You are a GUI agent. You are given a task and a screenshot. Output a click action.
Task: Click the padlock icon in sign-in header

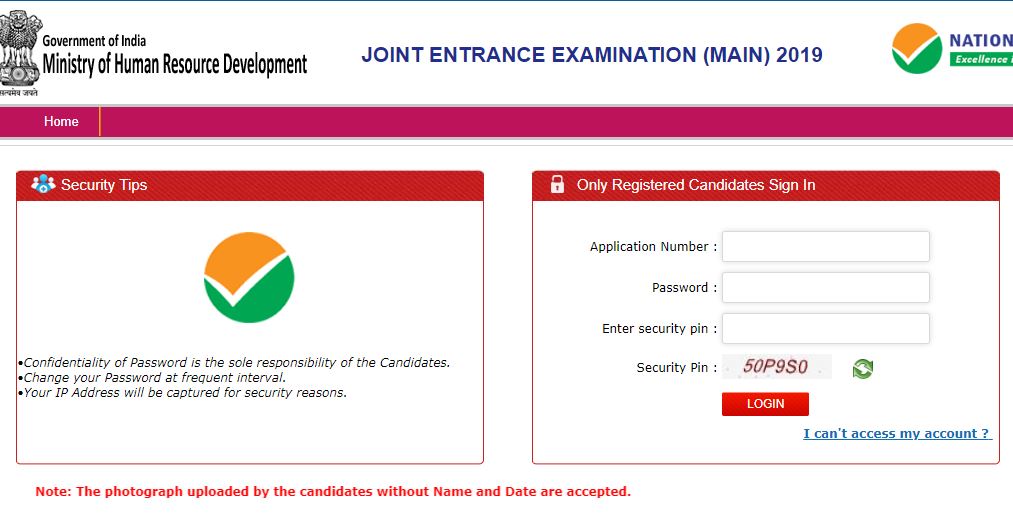(557, 185)
